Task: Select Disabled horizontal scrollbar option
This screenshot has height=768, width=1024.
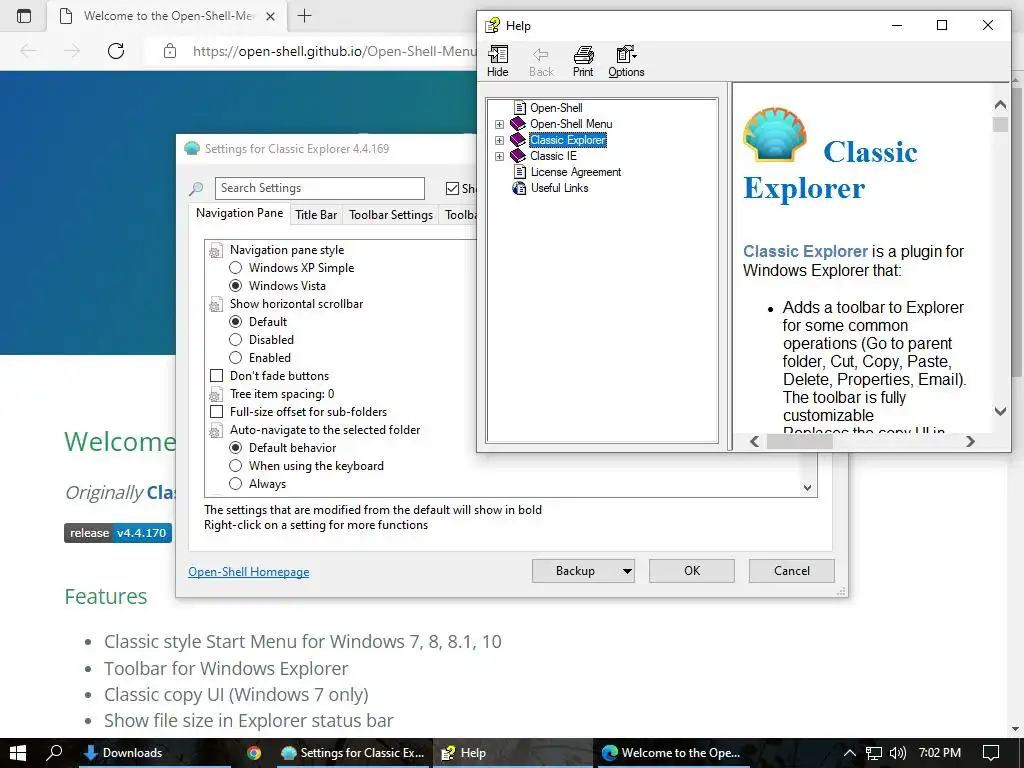Action: 236,340
